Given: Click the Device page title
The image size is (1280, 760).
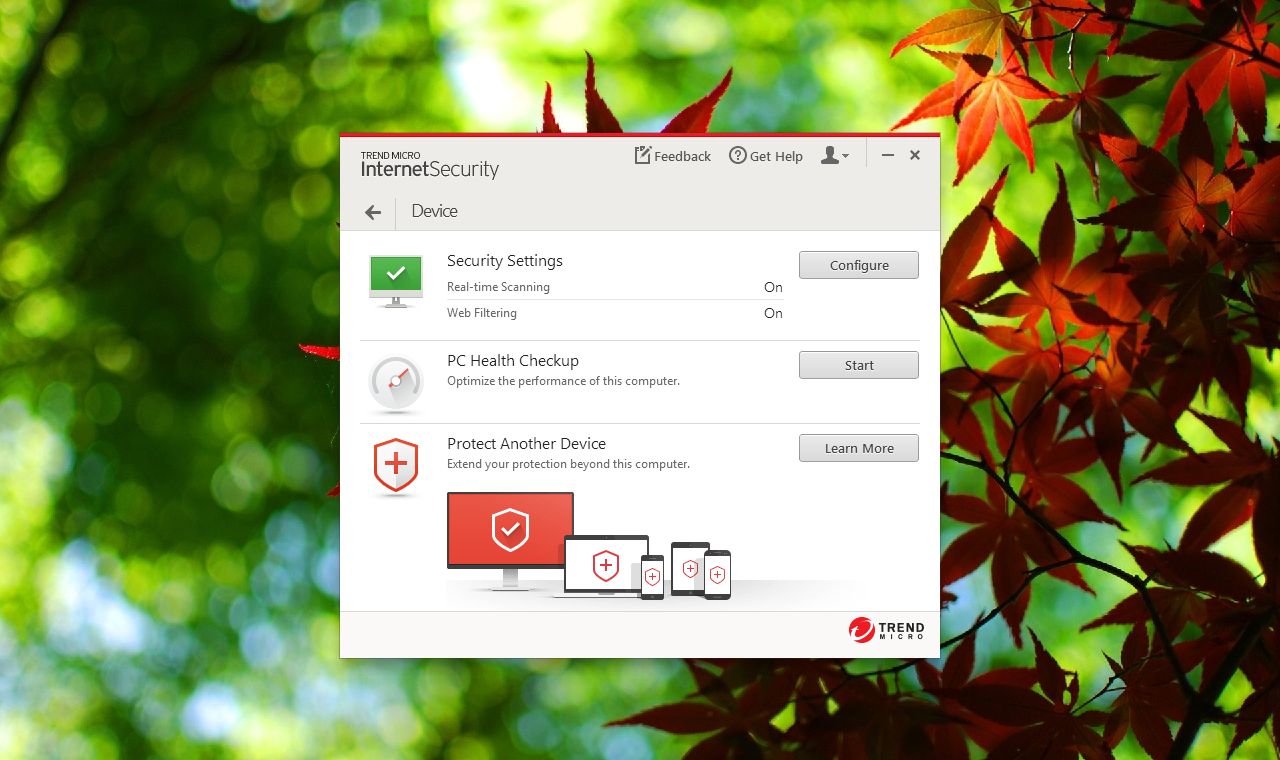Looking at the screenshot, I should (435, 211).
